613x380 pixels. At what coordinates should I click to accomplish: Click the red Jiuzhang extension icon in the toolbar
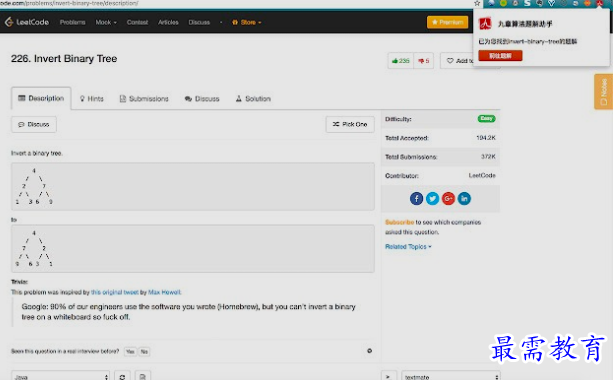600,3
